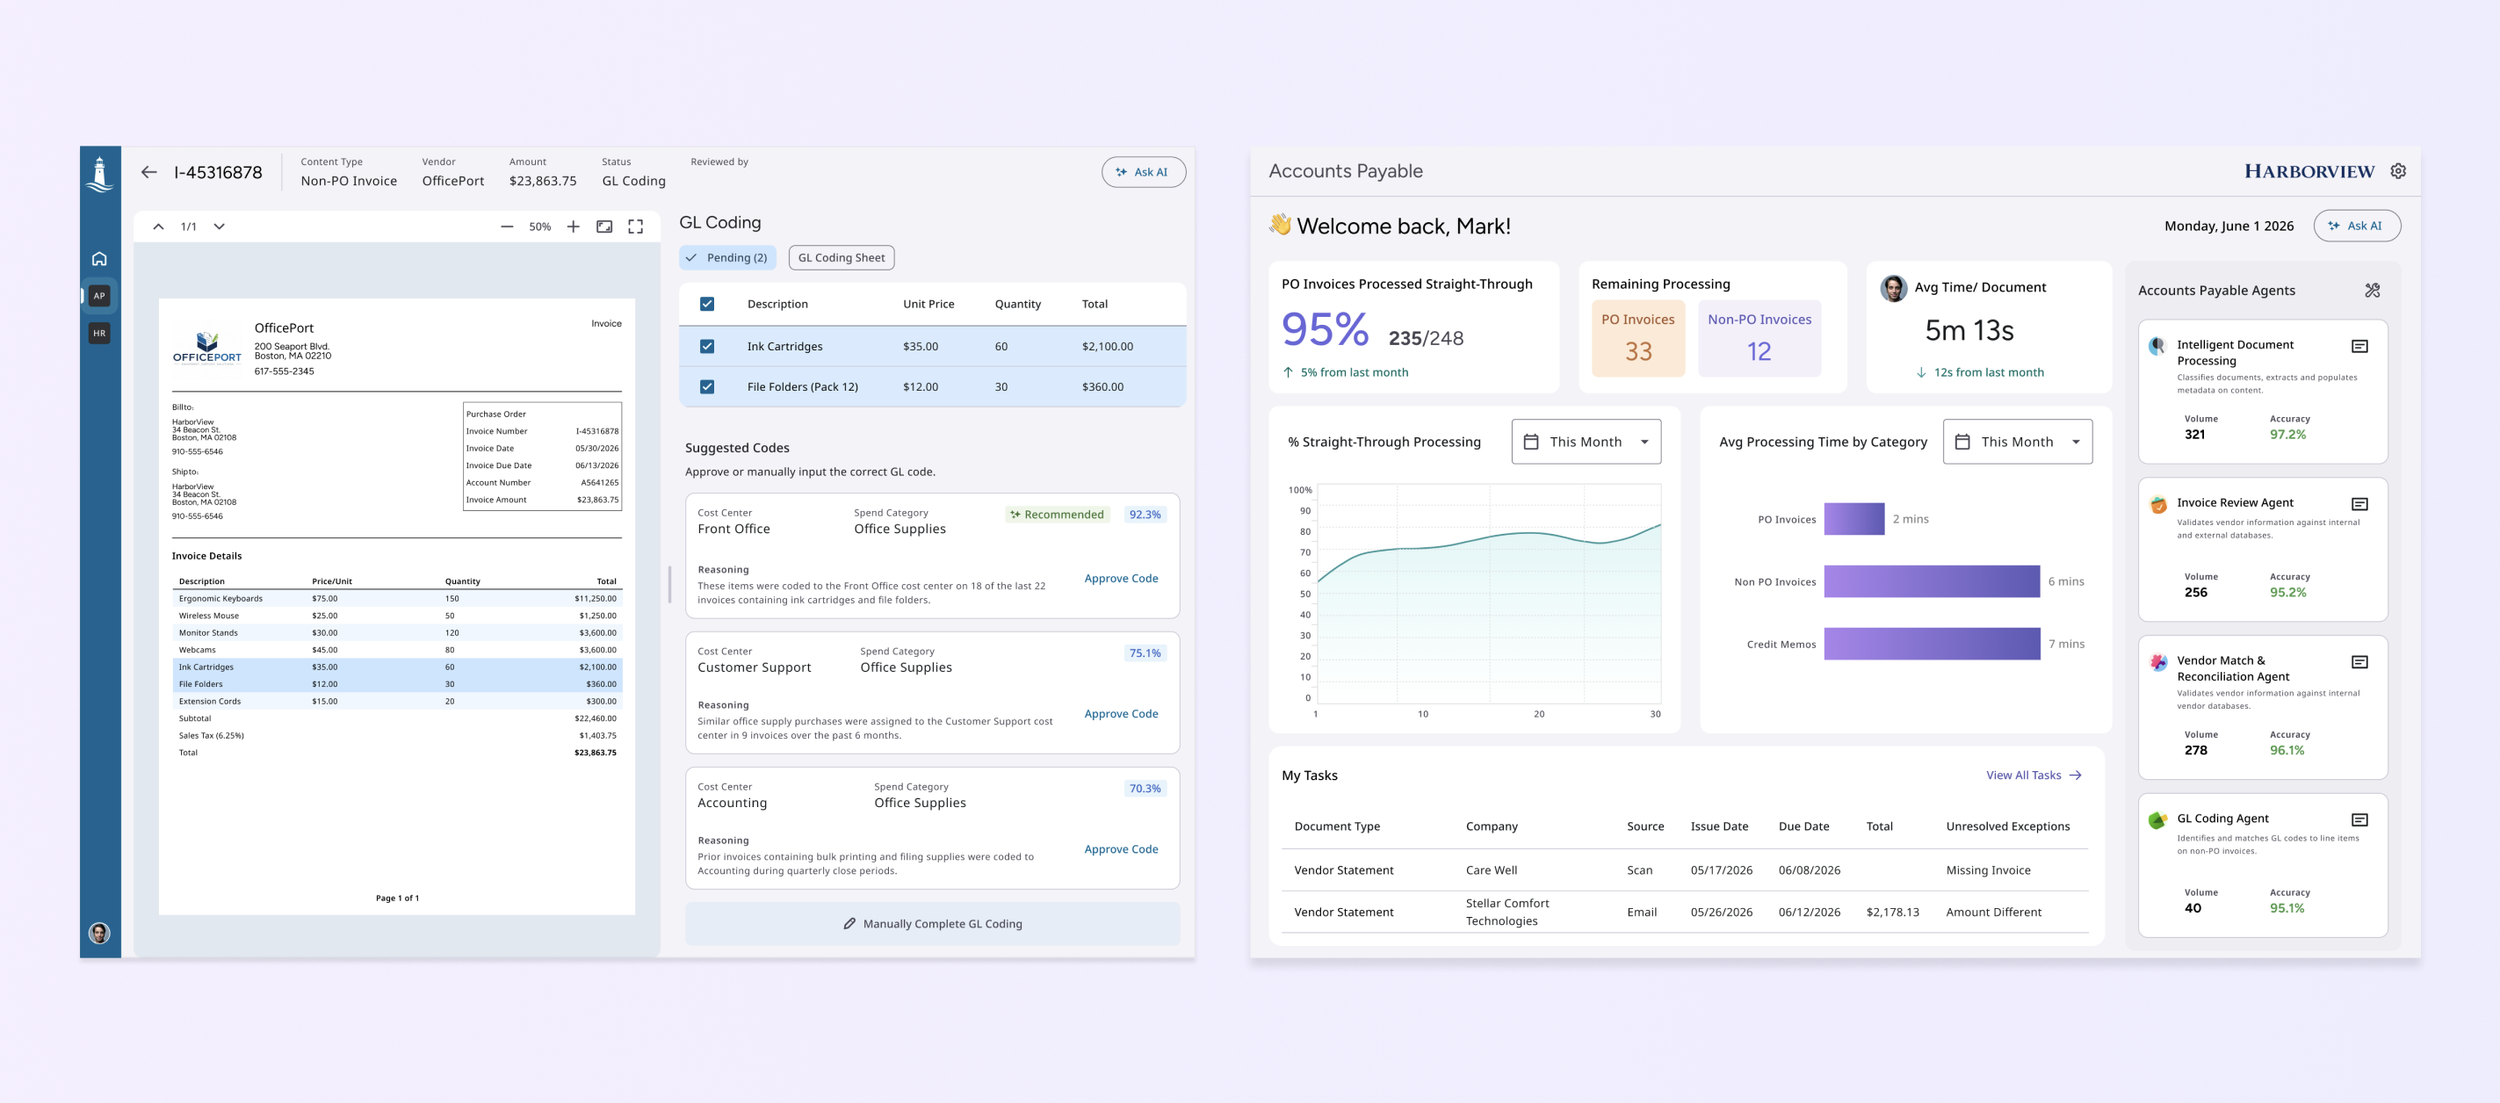The width and height of the screenshot is (2500, 1103).
Task: Go to next page with down chevron
Action: pyautogui.click(x=219, y=227)
